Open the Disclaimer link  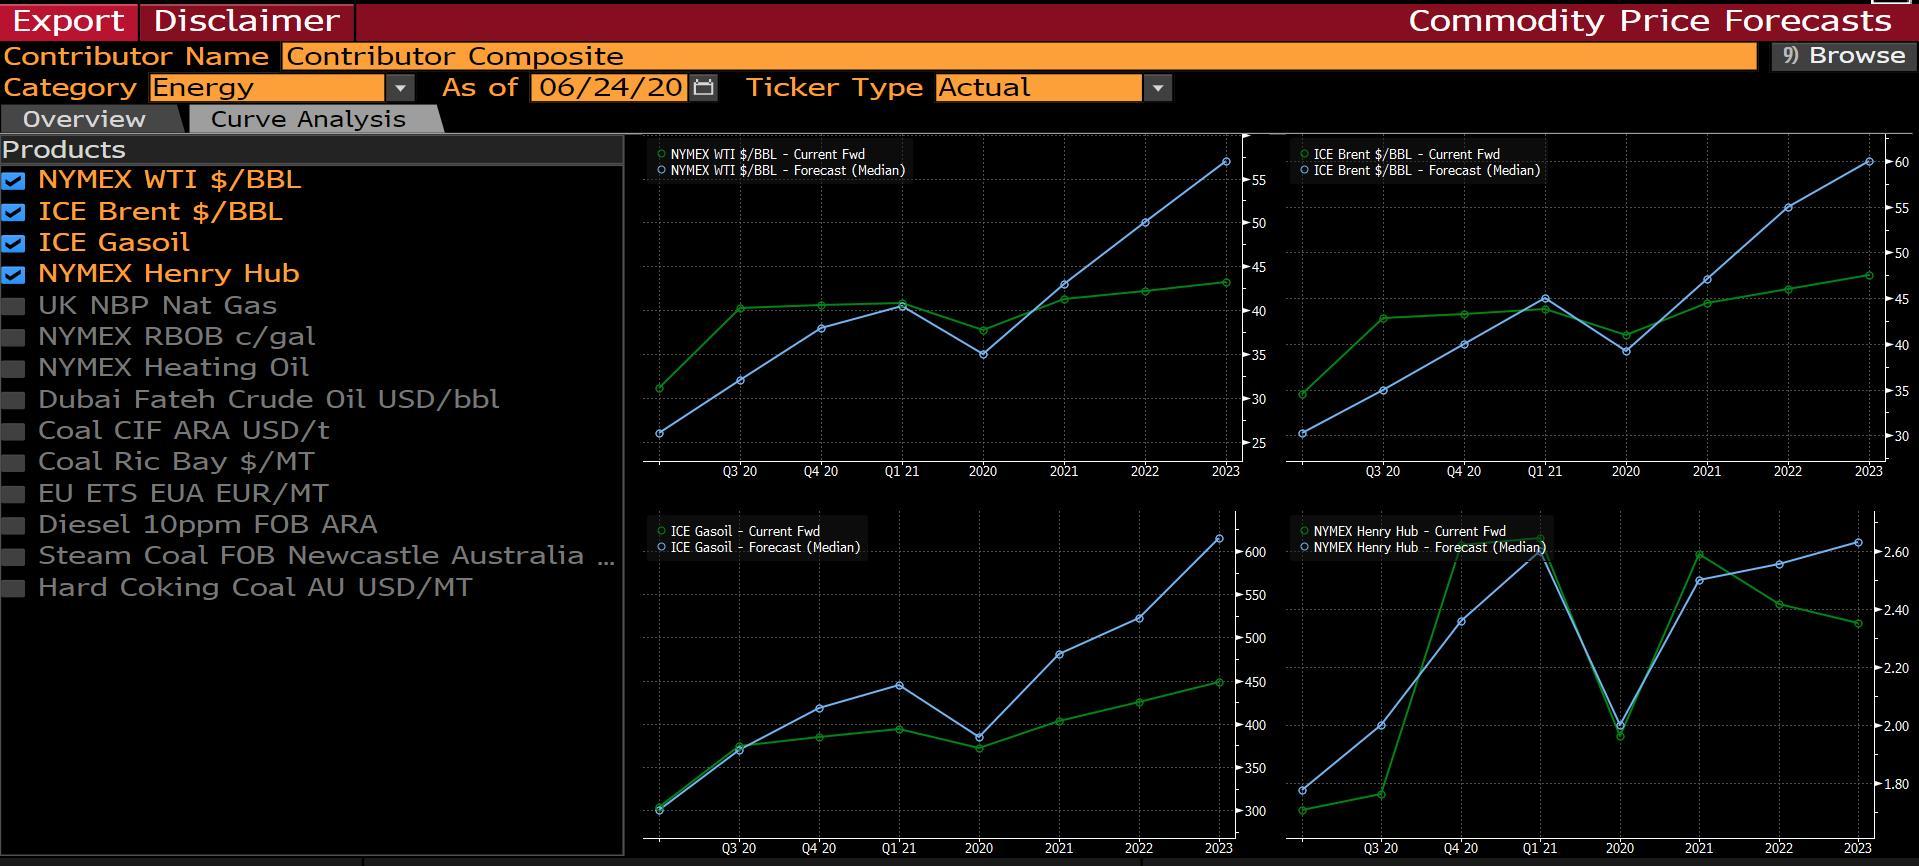[247, 21]
